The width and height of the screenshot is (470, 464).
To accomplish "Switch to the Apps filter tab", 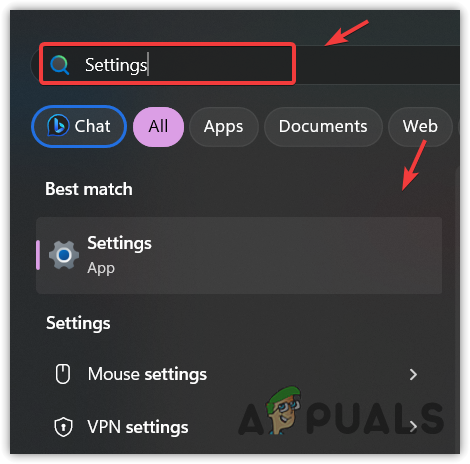I will point(224,127).
